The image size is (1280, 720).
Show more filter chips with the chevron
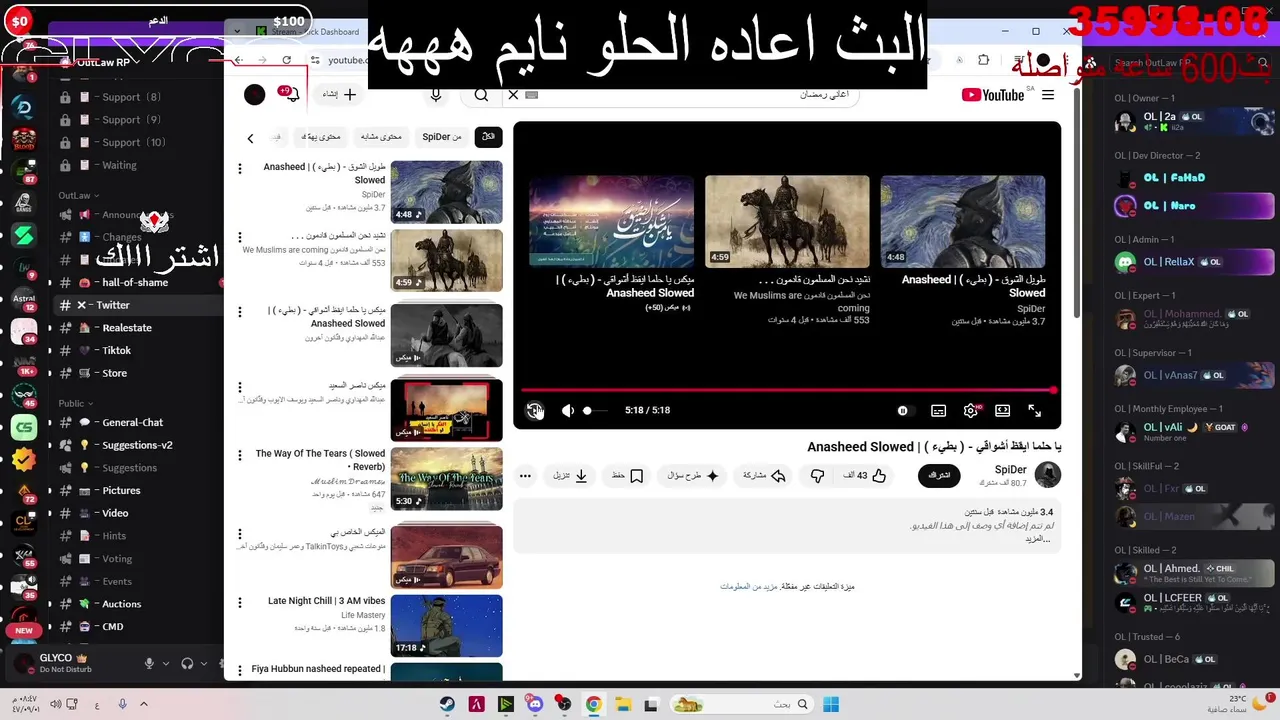[251, 138]
